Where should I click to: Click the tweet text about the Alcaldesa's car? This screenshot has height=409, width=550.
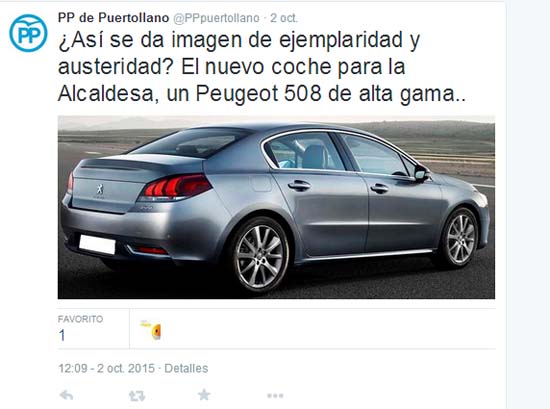point(262,67)
